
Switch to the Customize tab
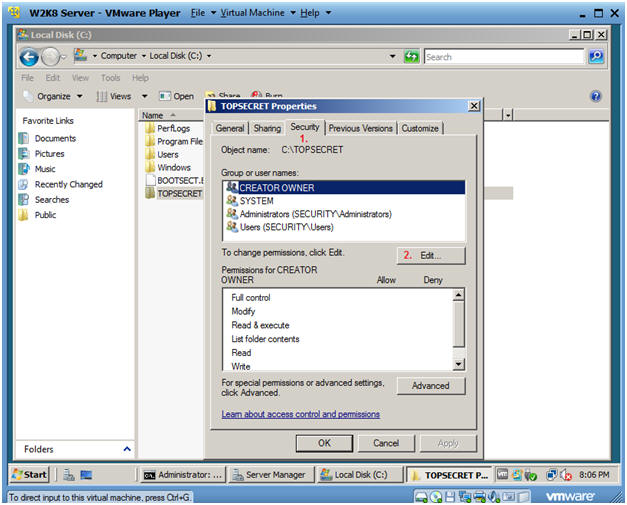coord(420,128)
